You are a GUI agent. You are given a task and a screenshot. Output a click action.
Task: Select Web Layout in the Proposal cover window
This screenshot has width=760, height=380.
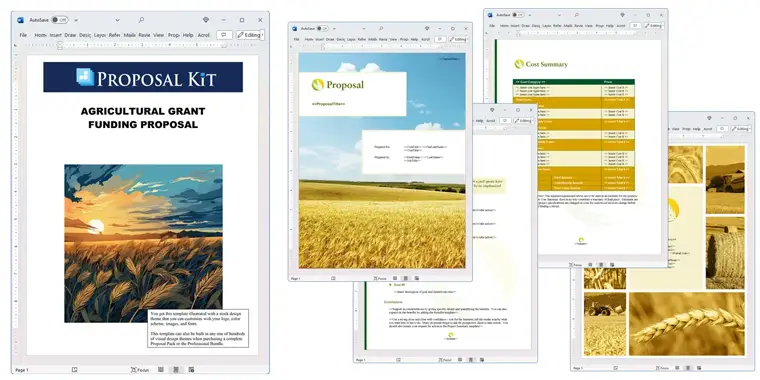[416, 278]
